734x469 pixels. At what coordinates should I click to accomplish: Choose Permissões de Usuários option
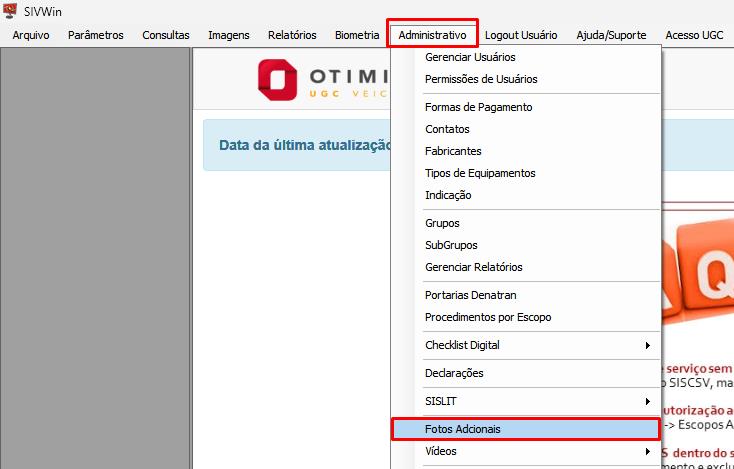point(481,79)
